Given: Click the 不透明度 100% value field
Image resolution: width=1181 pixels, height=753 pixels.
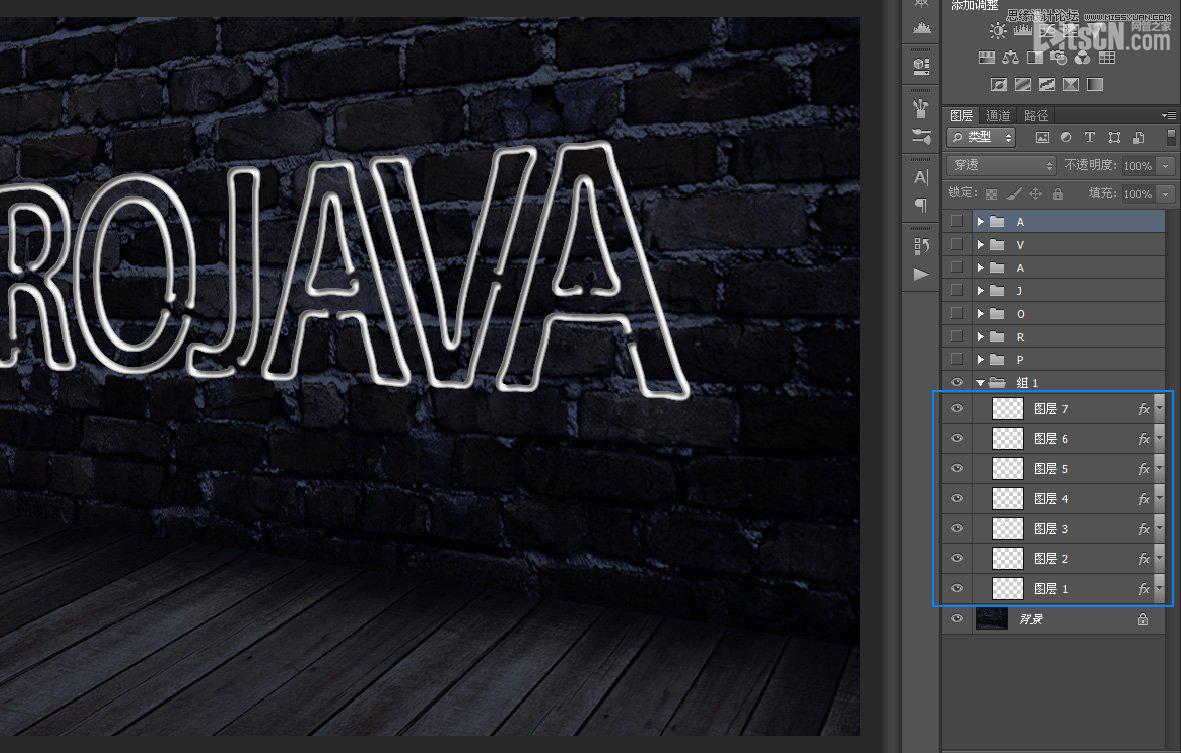Looking at the screenshot, I should (x=1139, y=166).
